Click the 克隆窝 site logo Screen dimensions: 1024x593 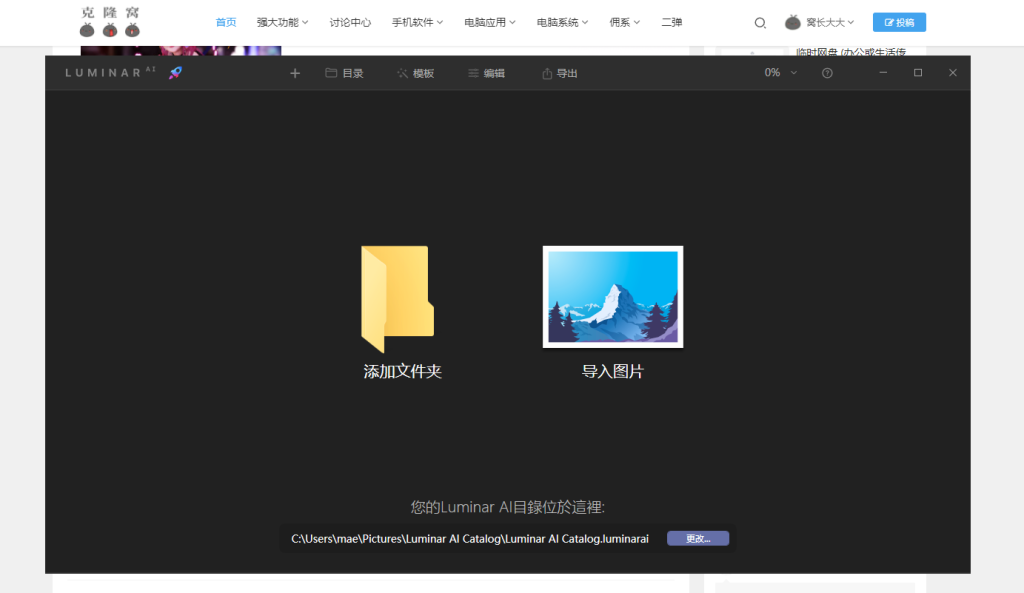point(110,22)
